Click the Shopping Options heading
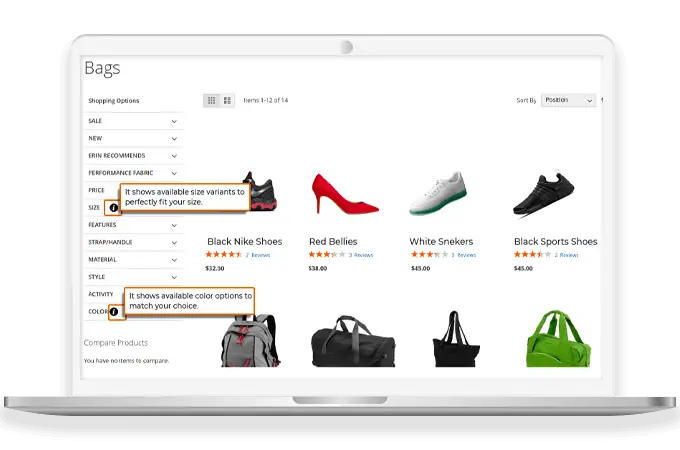The height and width of the screenshot is (450, 680). click(114, 101)
